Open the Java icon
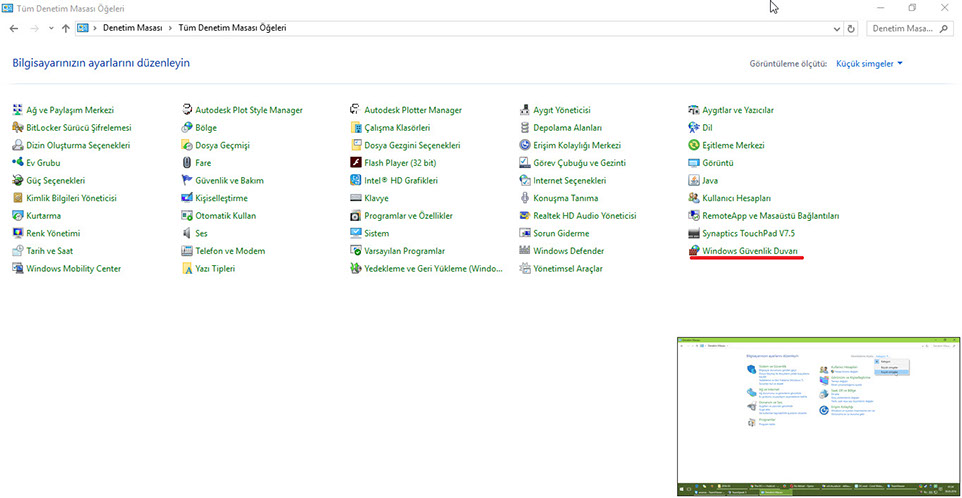Viewport: 962px width, 498px height. (x=694, y=181)
